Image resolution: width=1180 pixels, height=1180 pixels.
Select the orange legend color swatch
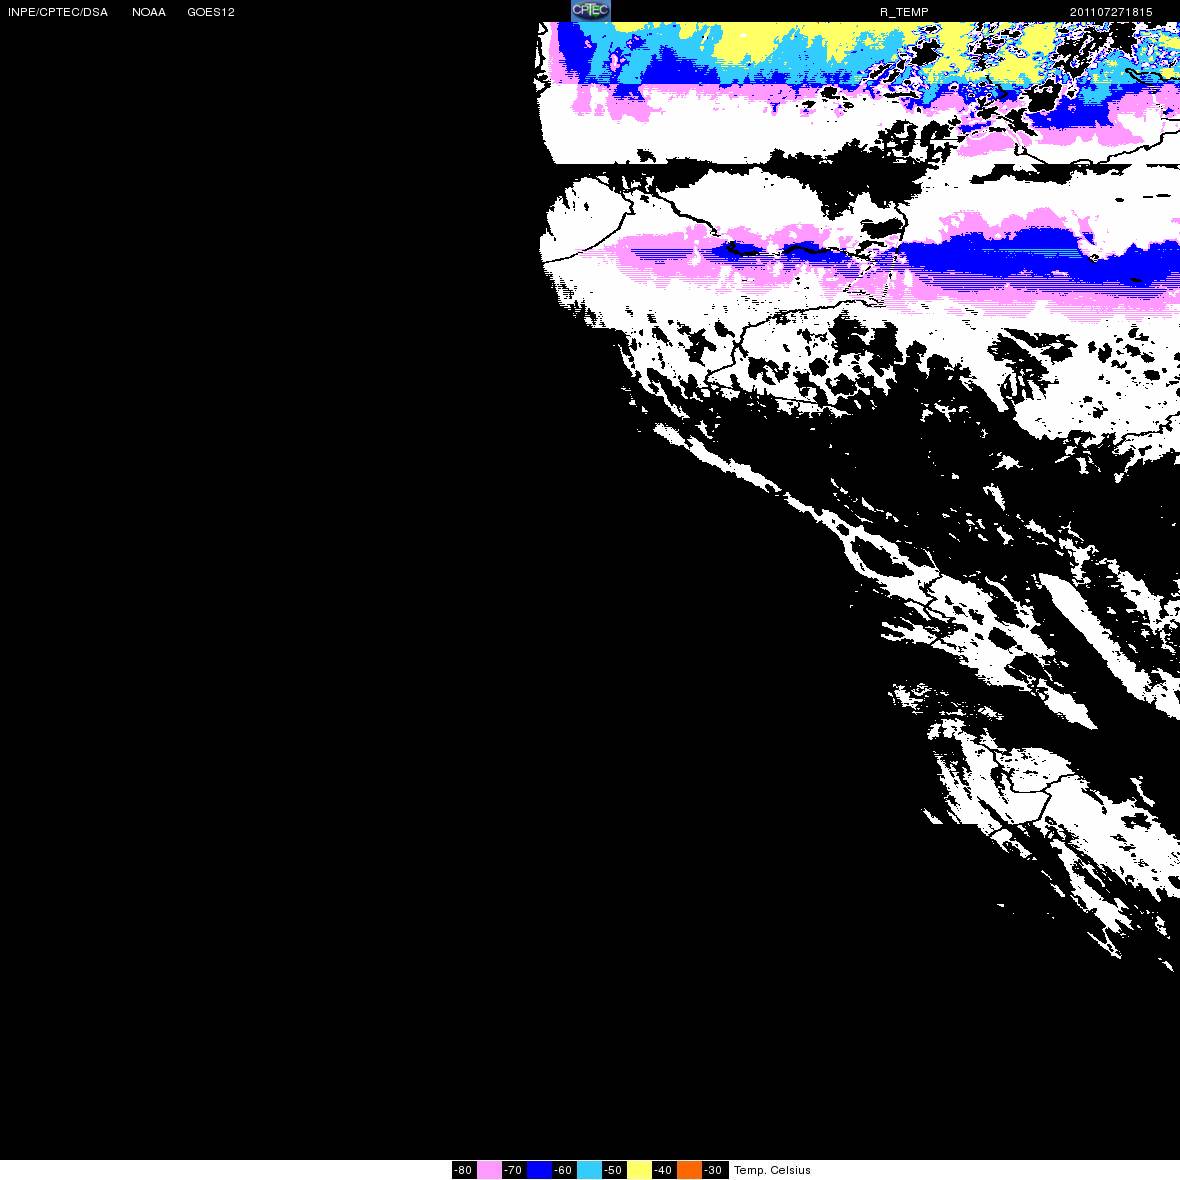[x=689, y=1170]
